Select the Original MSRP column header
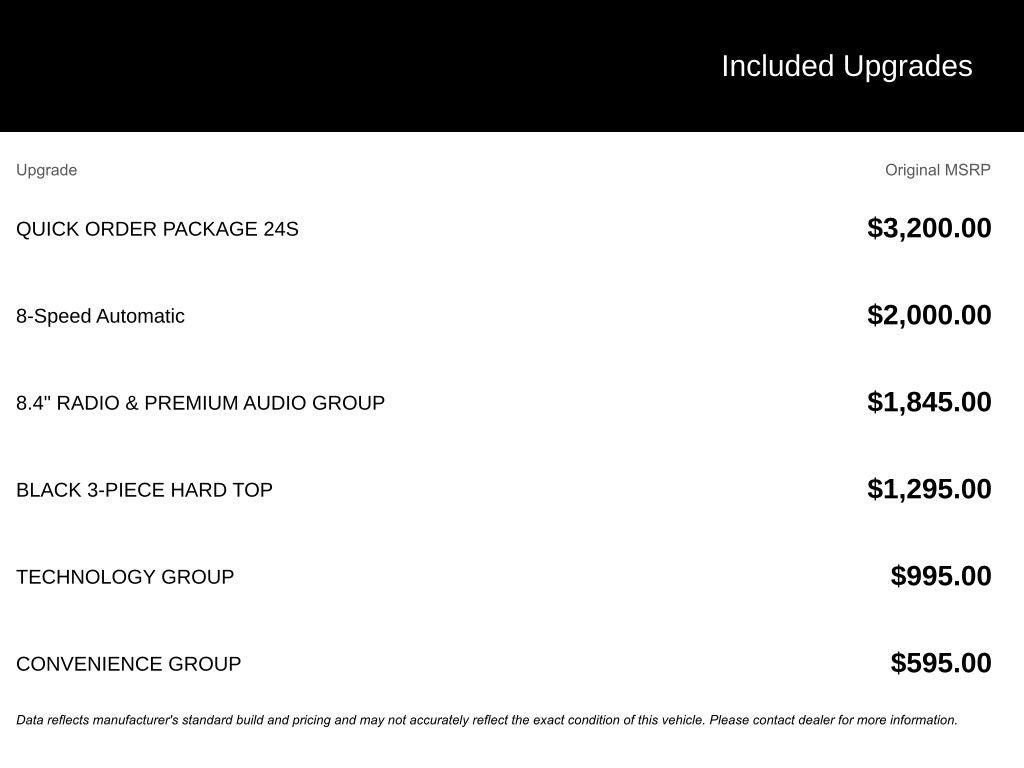Screen dimensions: 1024x768 937,170
